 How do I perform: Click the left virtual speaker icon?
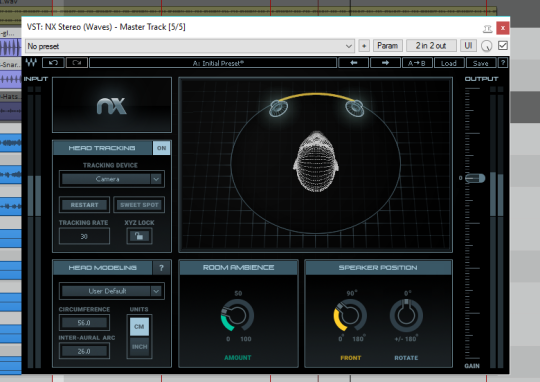(279, 108)
